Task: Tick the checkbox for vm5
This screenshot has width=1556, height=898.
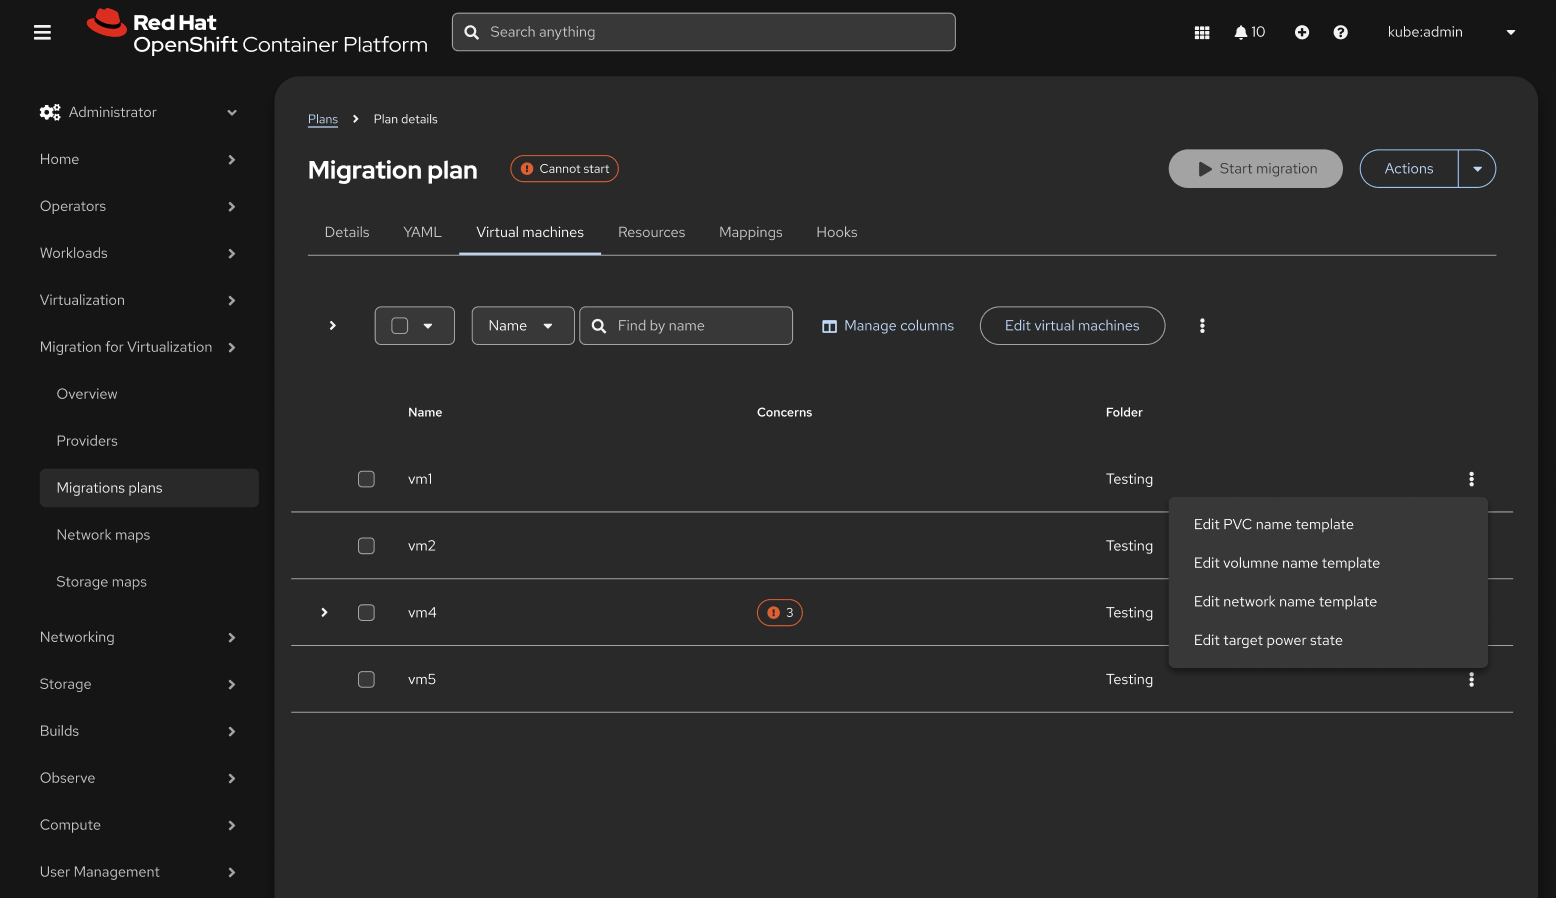Action: pos(366,680)
